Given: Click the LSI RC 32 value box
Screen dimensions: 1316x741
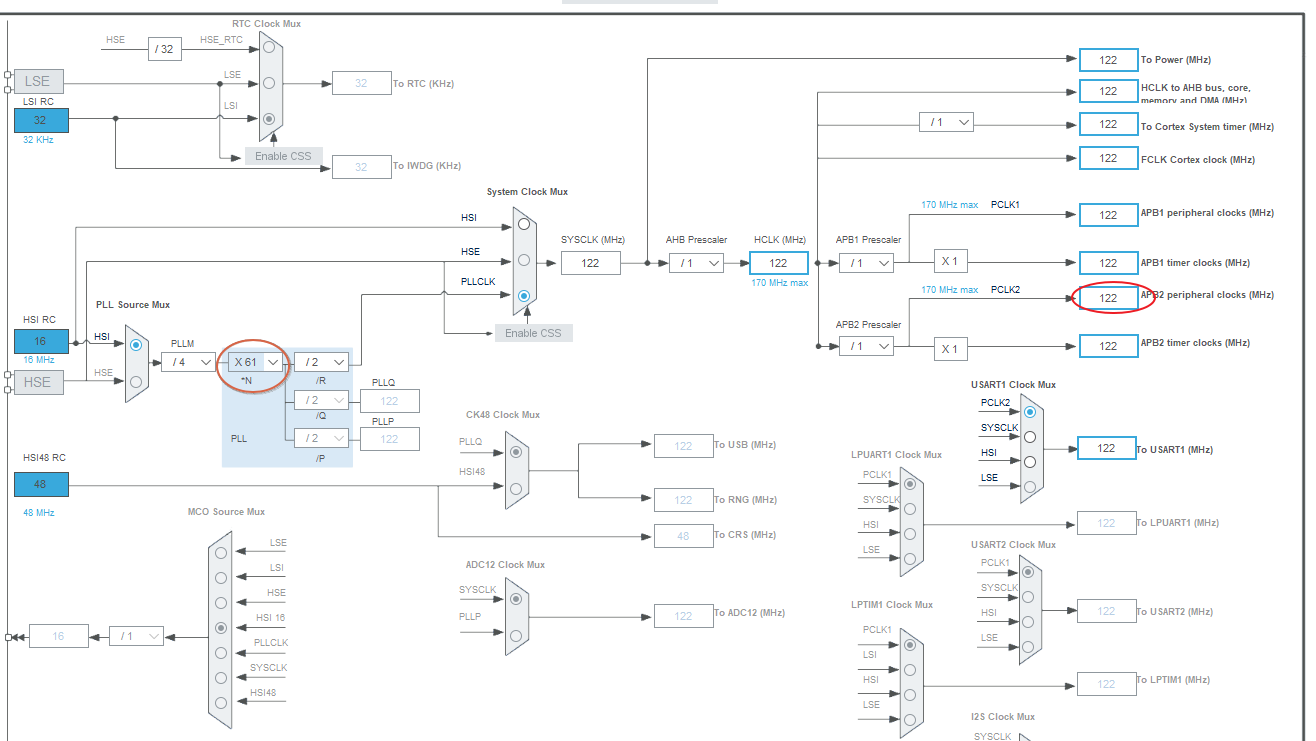Looking at the screenshot, I should (41, 120).
